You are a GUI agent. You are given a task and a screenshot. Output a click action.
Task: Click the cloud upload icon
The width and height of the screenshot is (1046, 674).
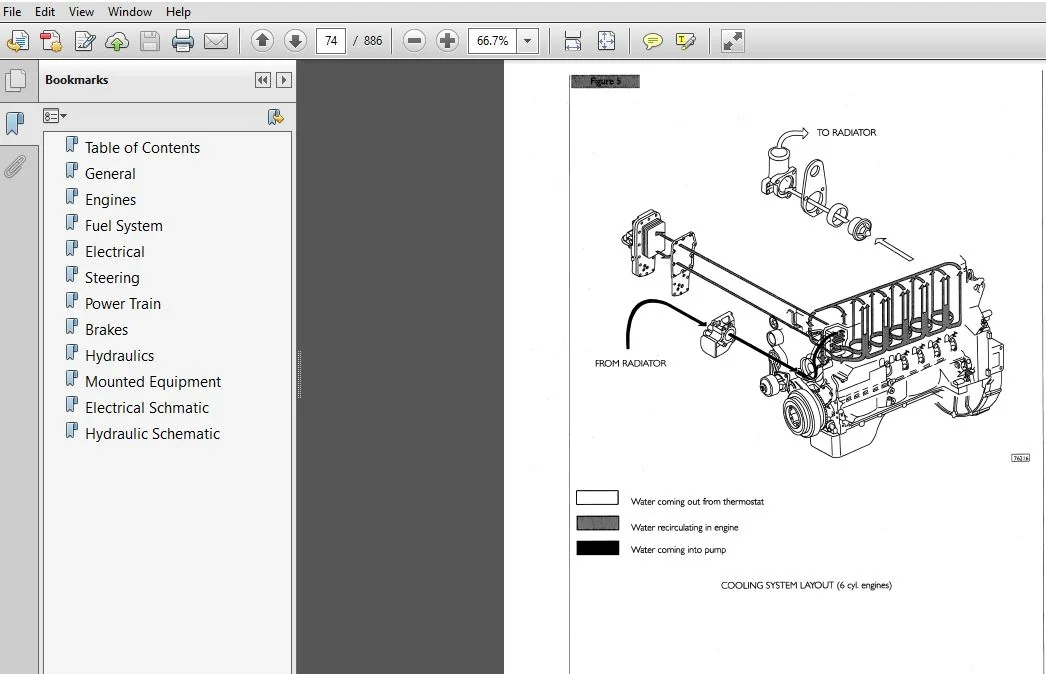pos(117,41)
